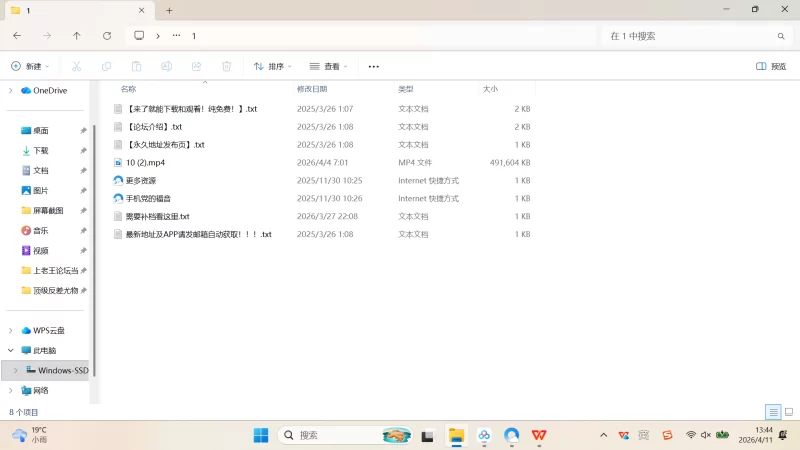The width and height of the screenshot is (800, 450).
Task: Open the Windows Start menu
Action: tap(261, 435)
